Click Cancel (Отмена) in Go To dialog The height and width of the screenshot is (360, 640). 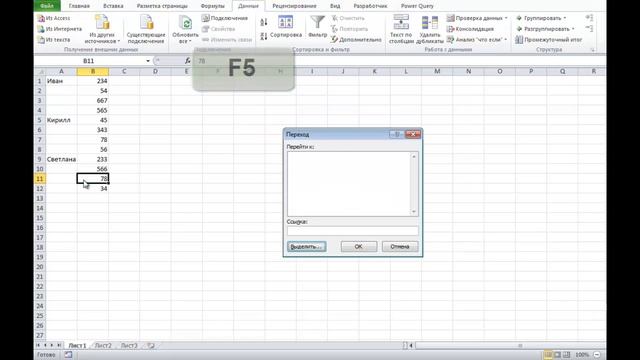point(400,247)
